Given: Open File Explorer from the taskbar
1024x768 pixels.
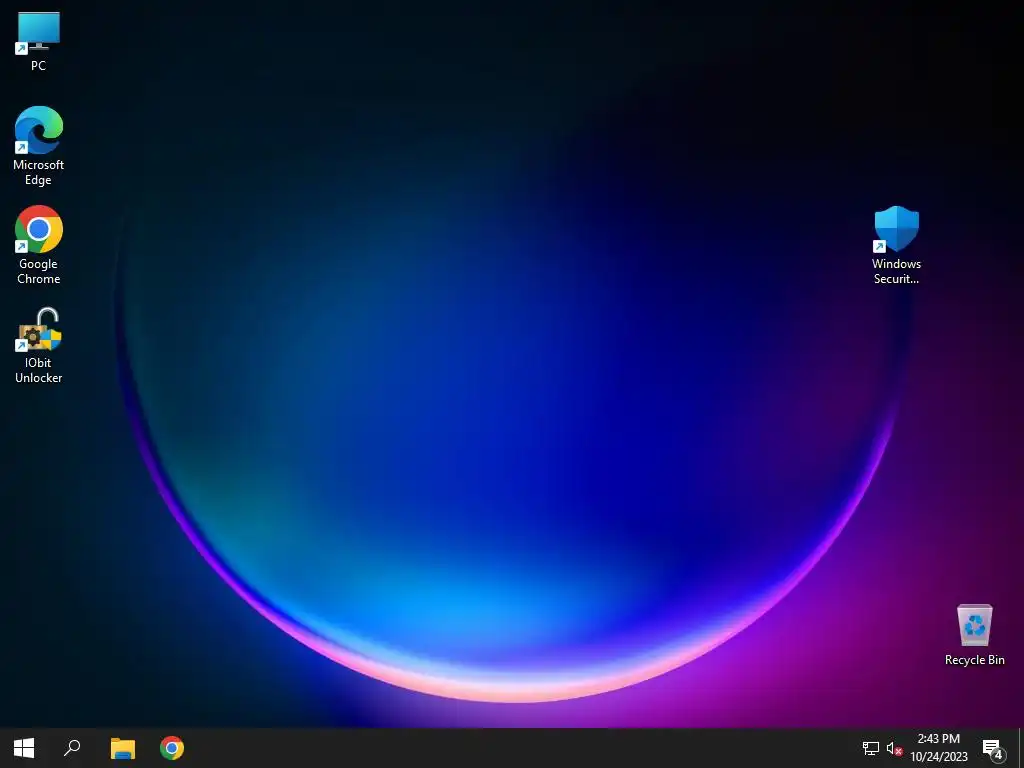Looking at the screenshot, I should [123, 748].
